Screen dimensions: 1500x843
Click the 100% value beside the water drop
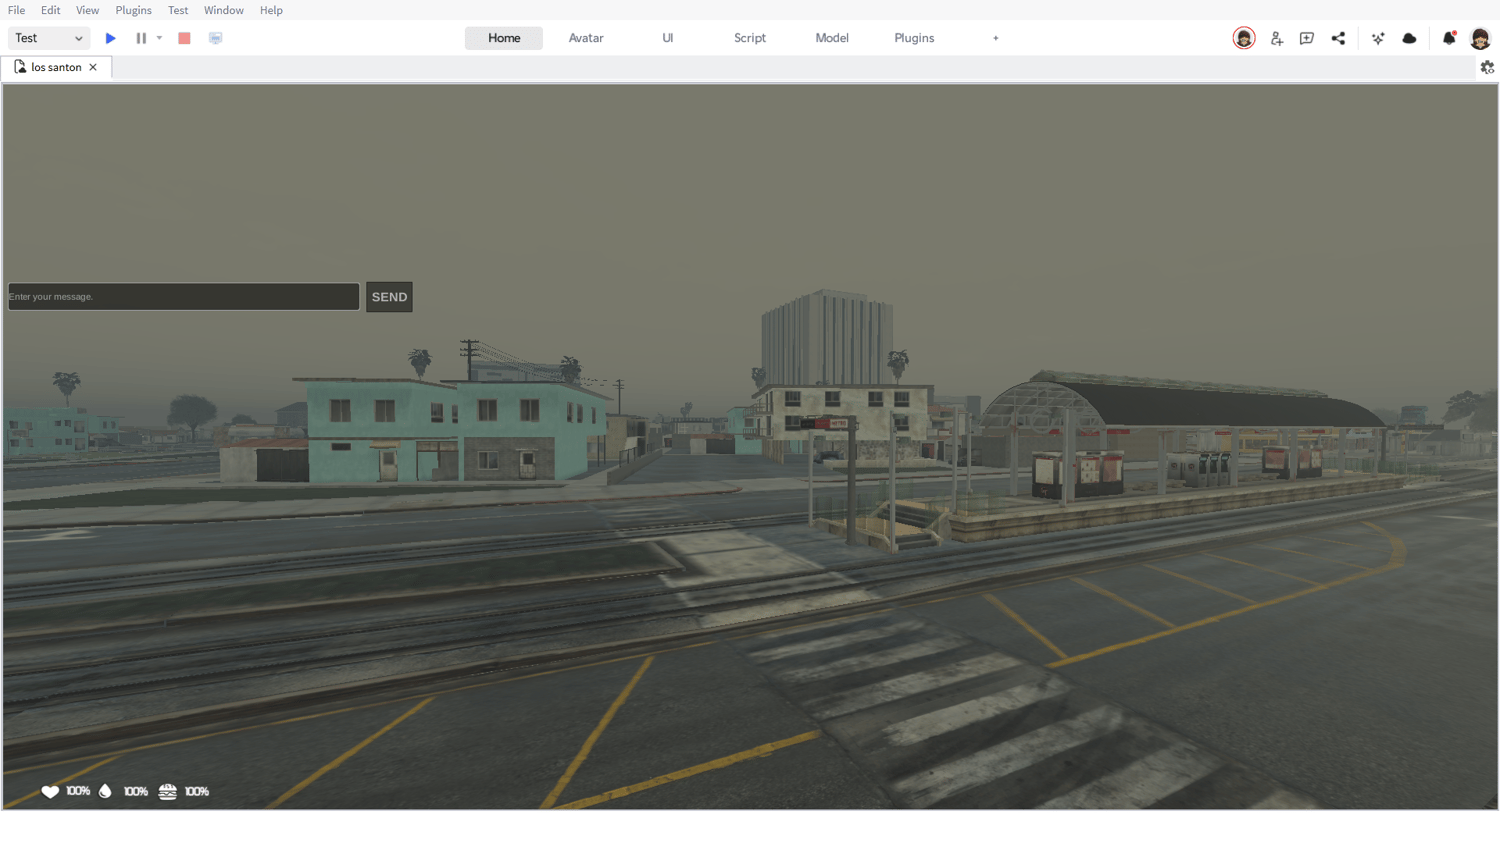(x=136, y=791)
